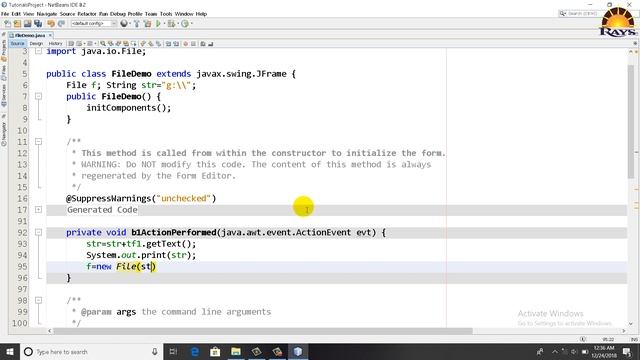The width and height of the screenshot is (640, 360).
Task: Click the Open Project toolbar icon
Action: coord(27,24)
